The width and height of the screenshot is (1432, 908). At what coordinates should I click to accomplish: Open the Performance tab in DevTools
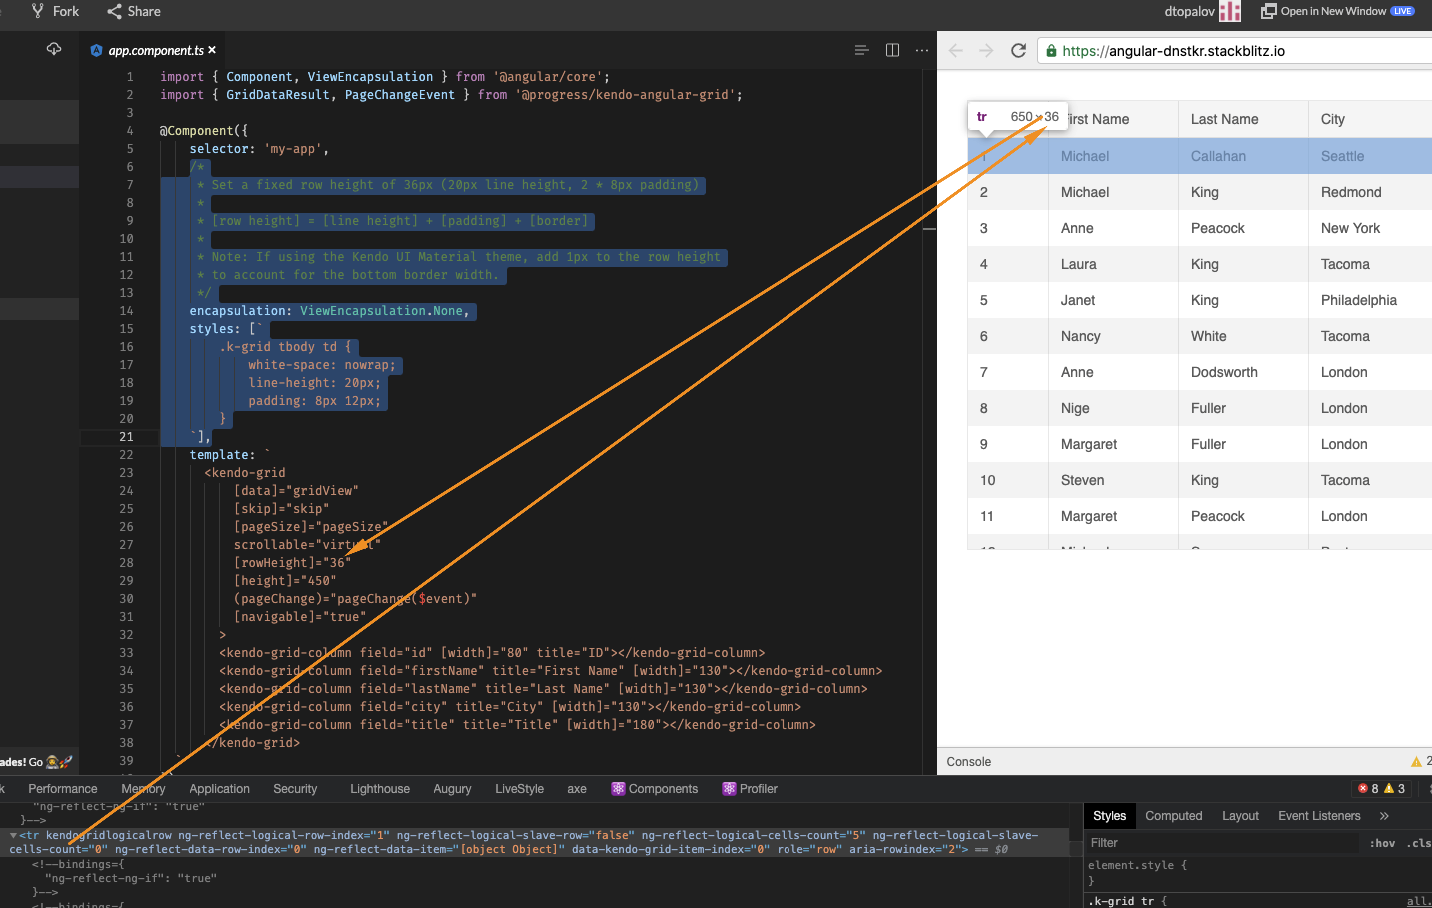click(x=63, y=789)
